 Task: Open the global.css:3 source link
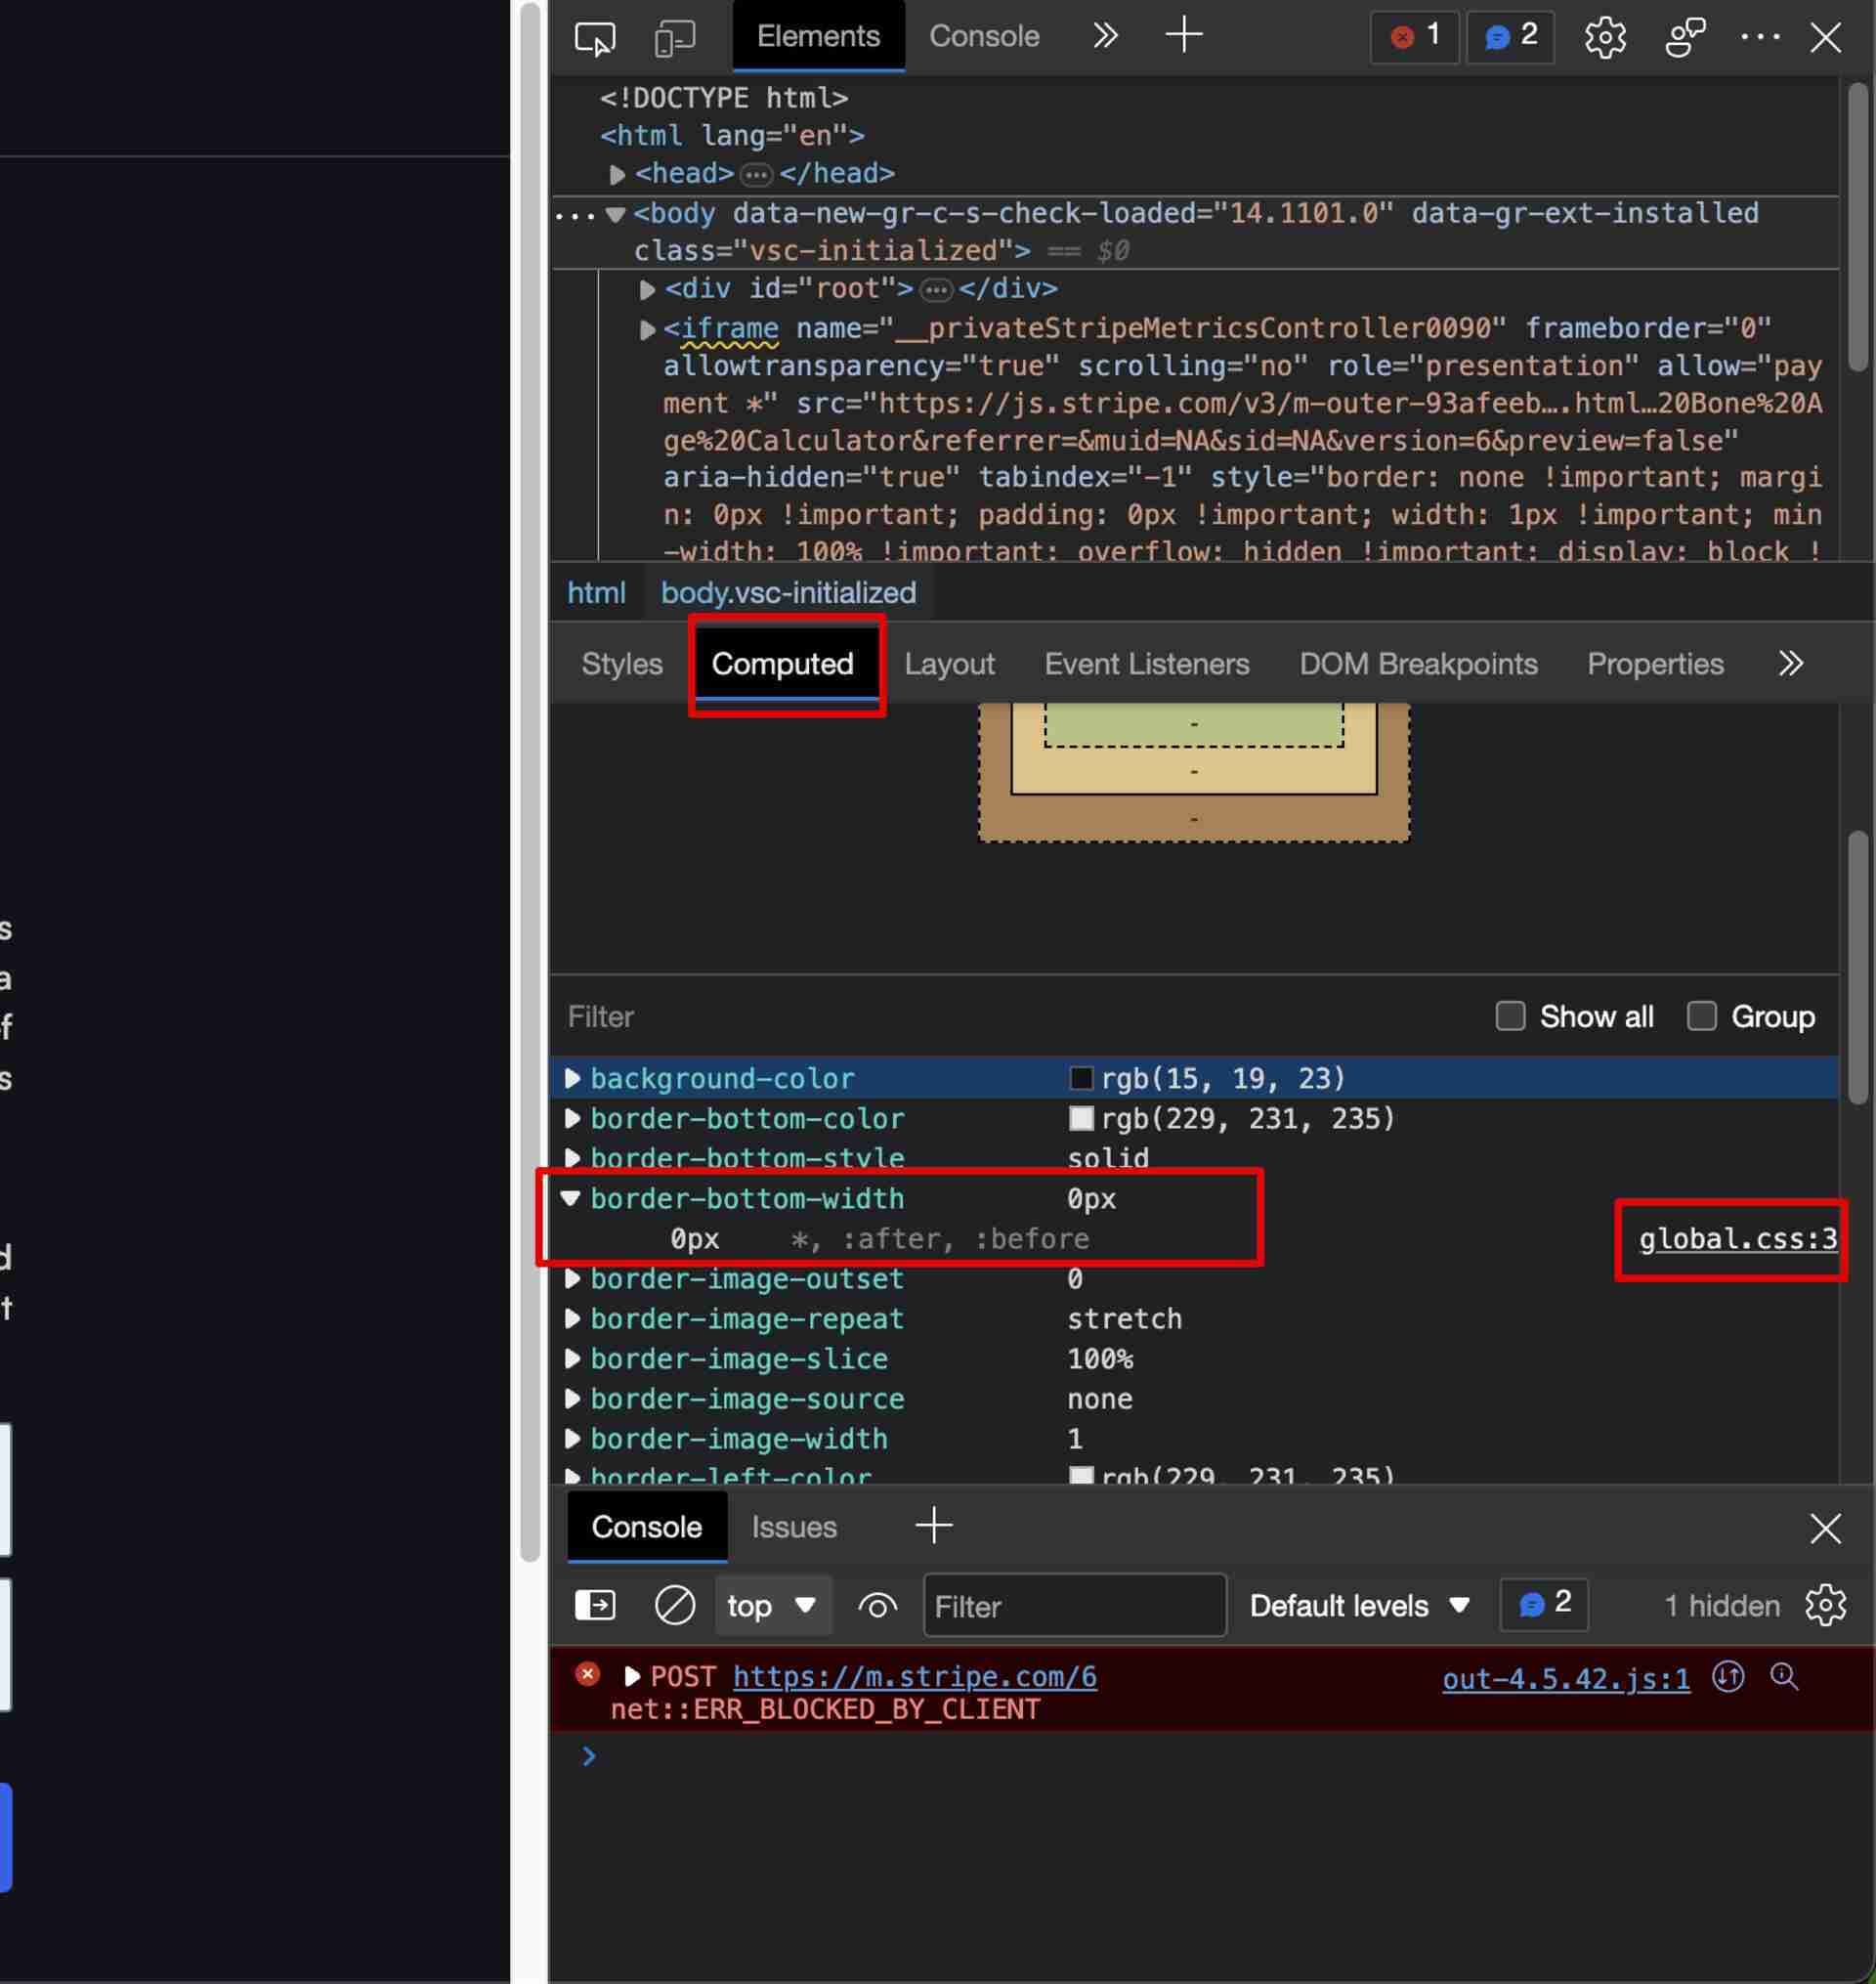pyautogui.click(x=1738, y=1239)
